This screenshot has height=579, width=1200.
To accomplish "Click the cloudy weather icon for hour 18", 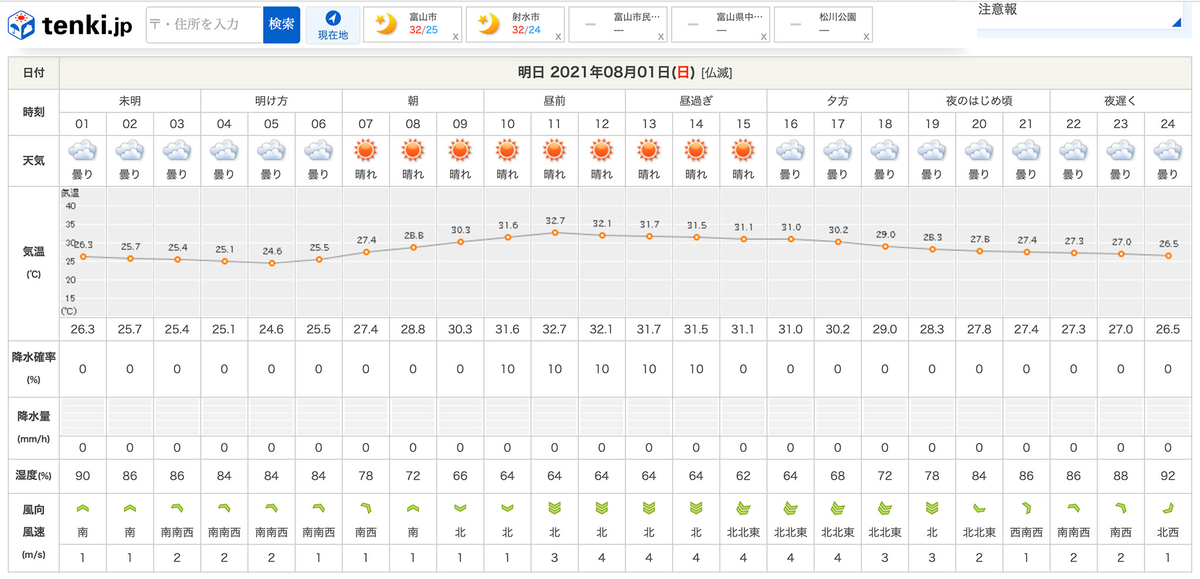I will (x=884, y=150).
